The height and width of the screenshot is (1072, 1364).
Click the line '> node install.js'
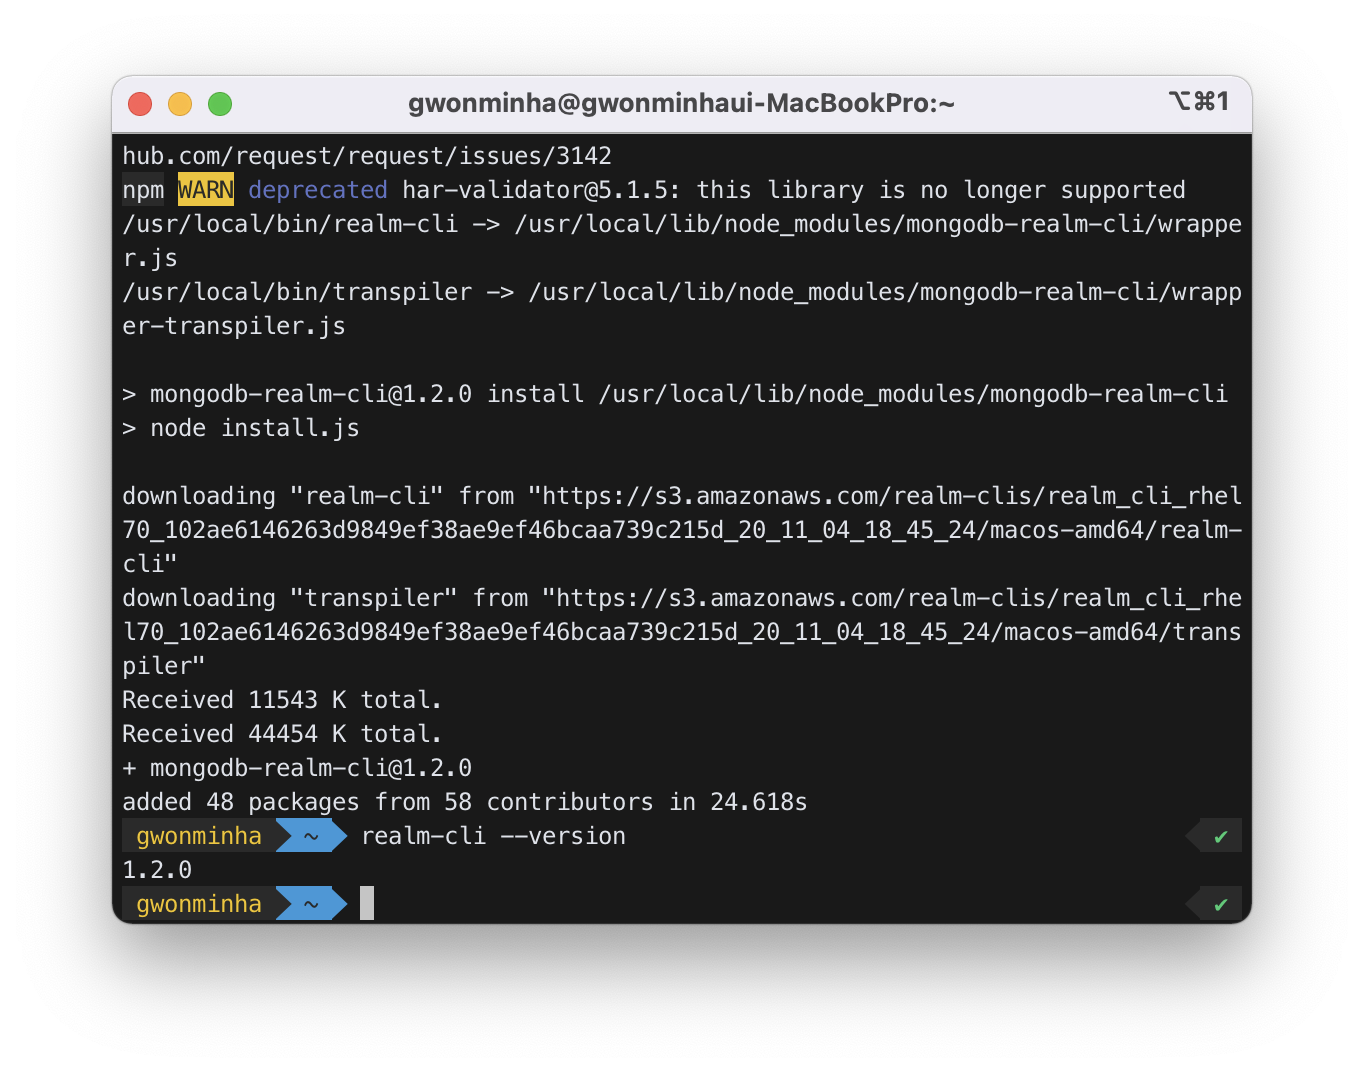[x=241, y=428]
